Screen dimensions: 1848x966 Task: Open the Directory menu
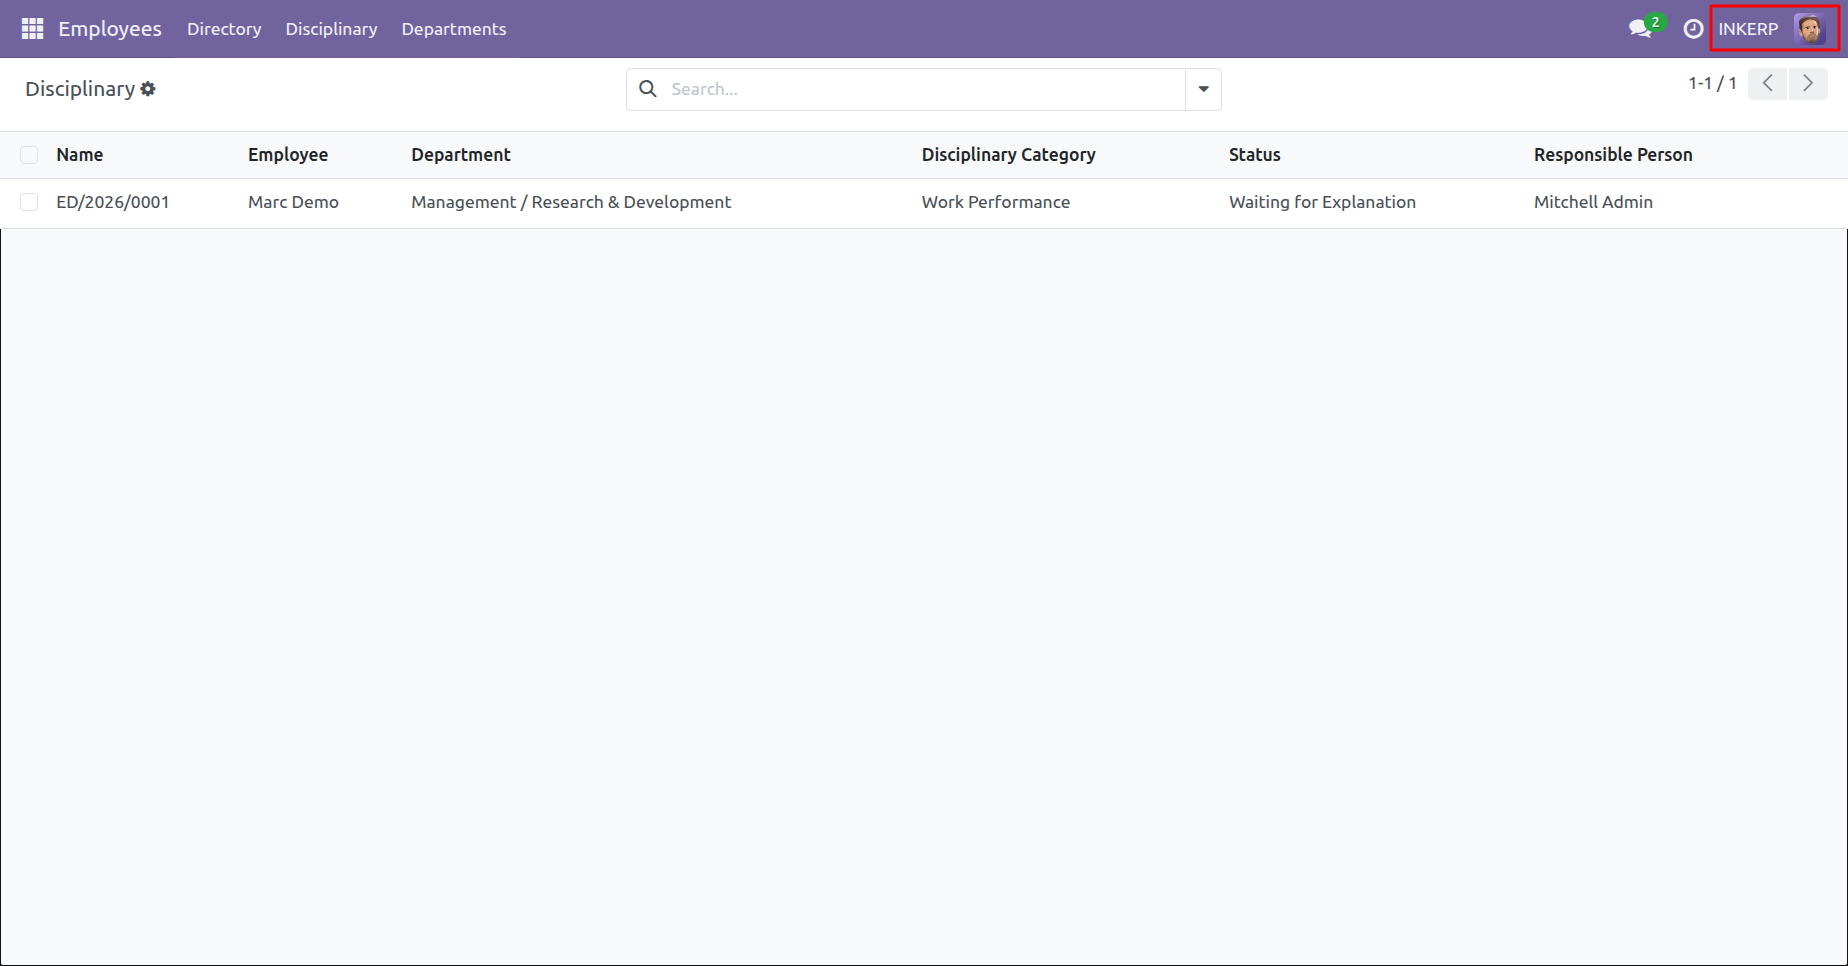pos(224,29)
